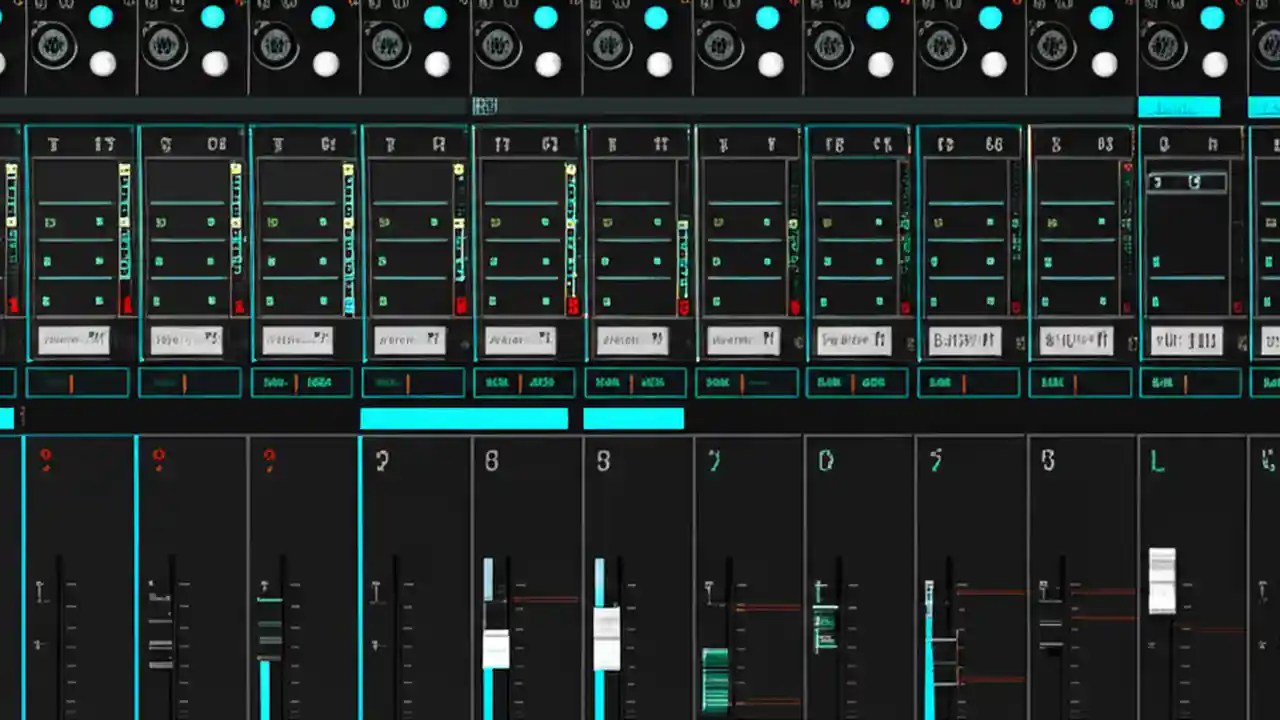1280x720 pixels.
Task: Open the value readout box under channel 4
Action: coord(413,382)
